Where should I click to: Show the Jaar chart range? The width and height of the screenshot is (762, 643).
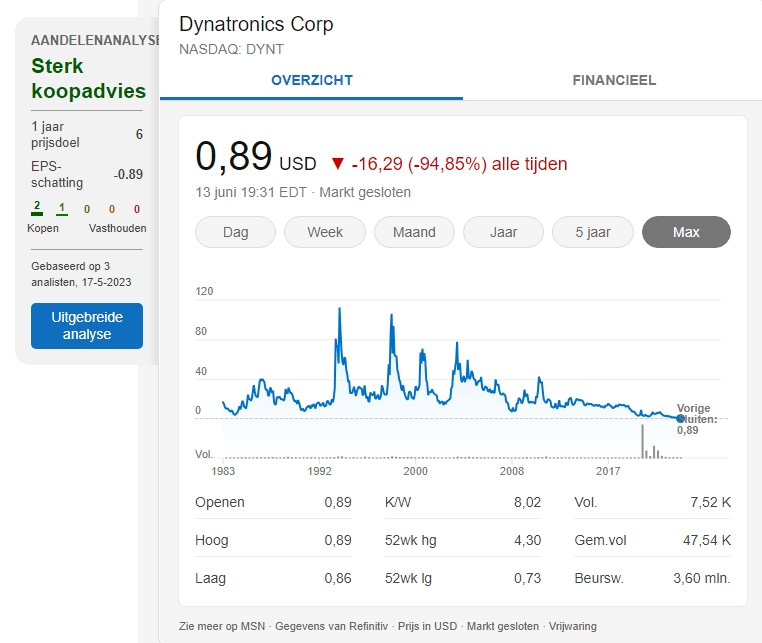(503, 232)
